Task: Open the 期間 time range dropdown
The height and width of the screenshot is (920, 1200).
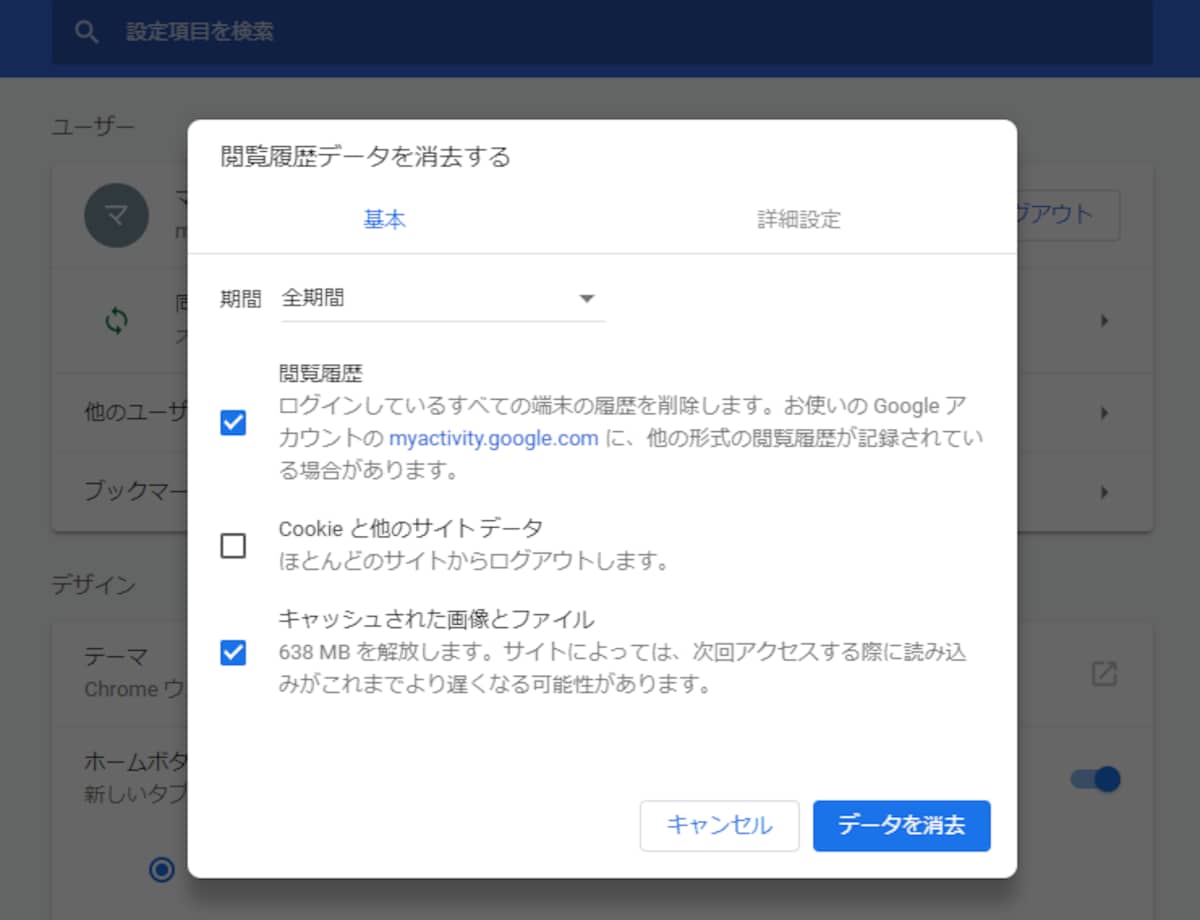Action: point(443,298)
